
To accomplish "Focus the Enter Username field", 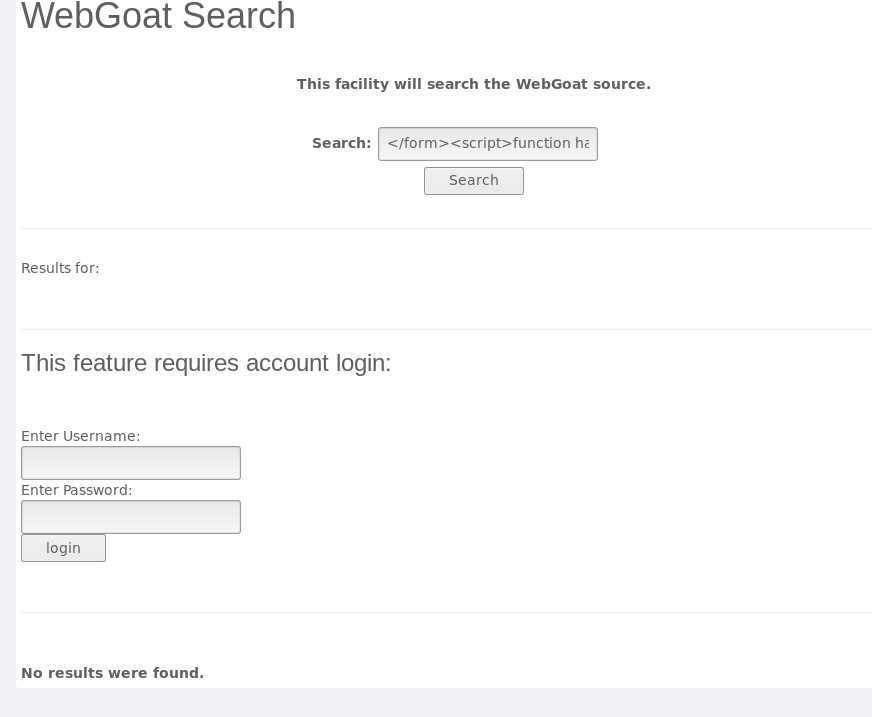I will point(131,463).
